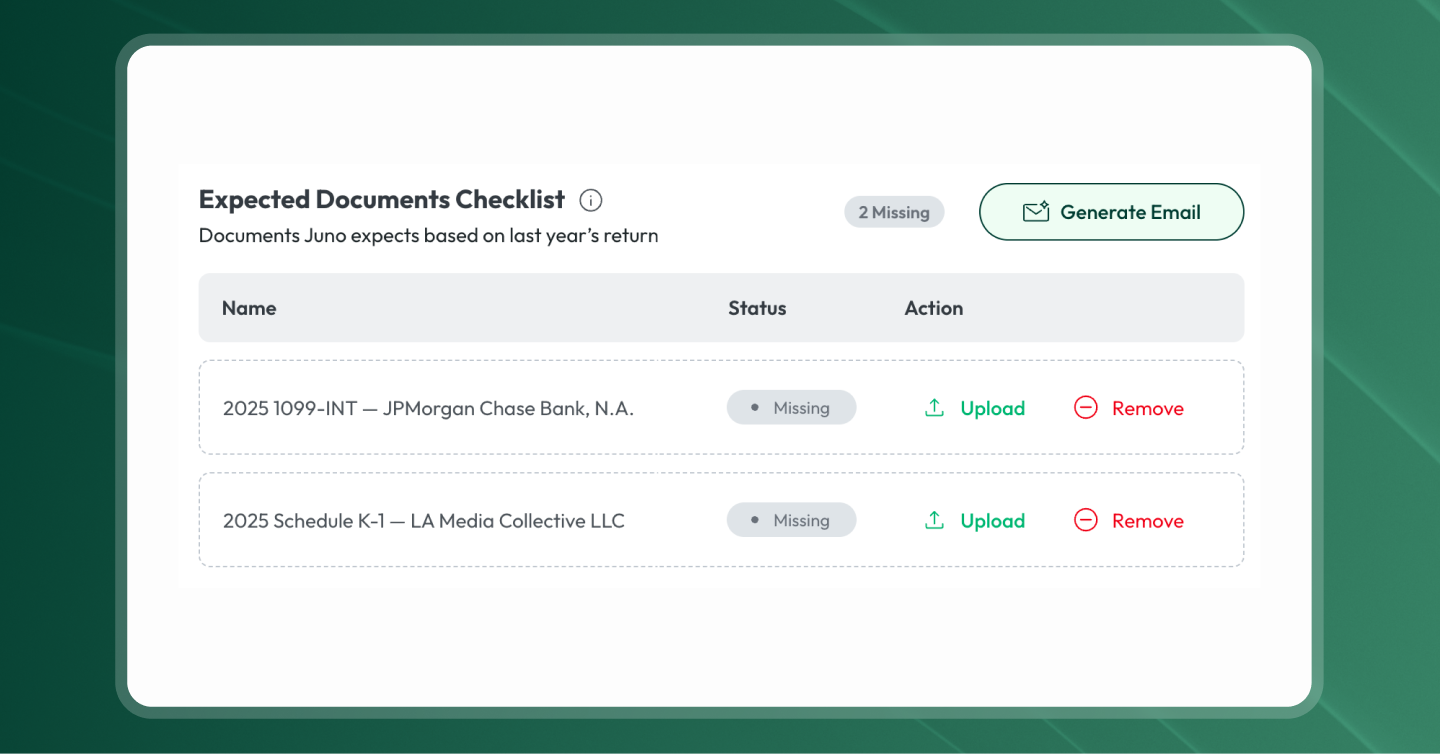Image resolution: width=1440 pixels, height=754 pixels.
Task: Click Upload text for LA Media Collective K-1
Action: tap(993, 521)
